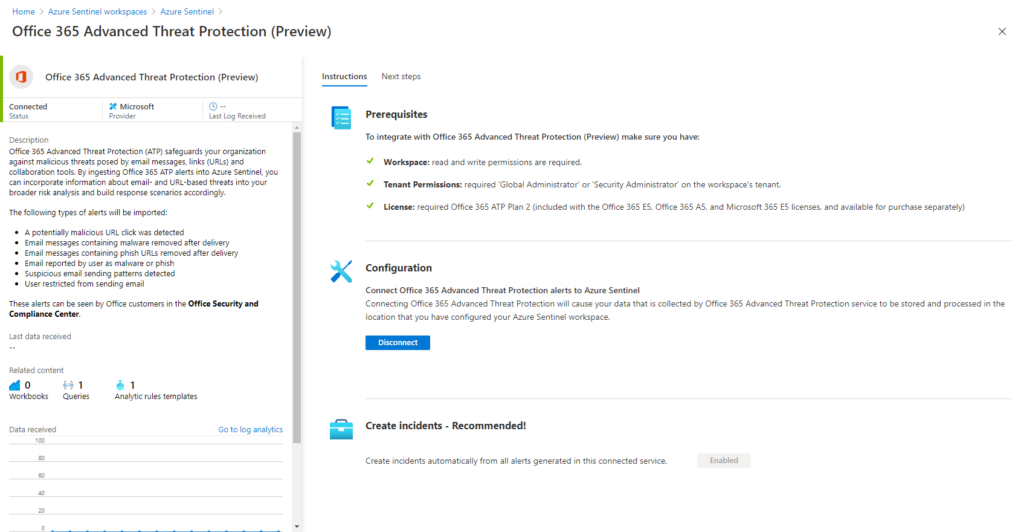Select the Prerequisites heading
Viewport: 1024px width, 532px height.
pyautogui.click(x=396, y=114)
